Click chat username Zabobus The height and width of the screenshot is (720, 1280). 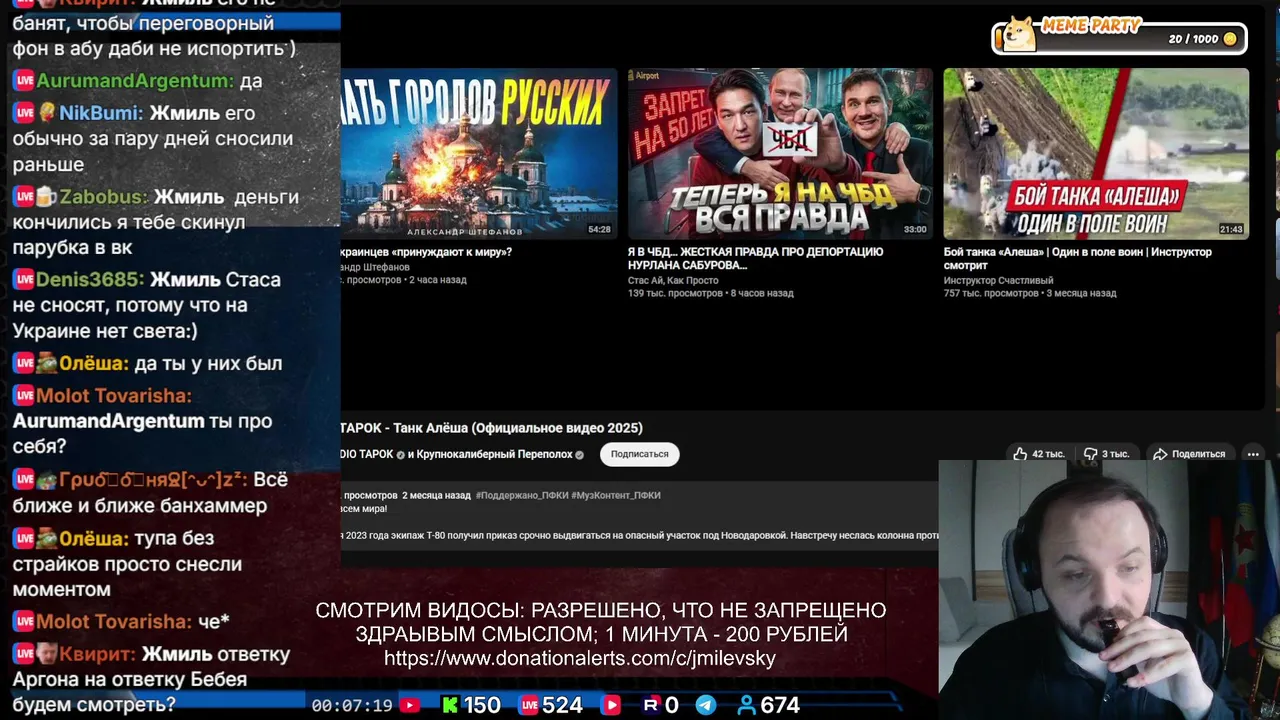coord(104,197)
